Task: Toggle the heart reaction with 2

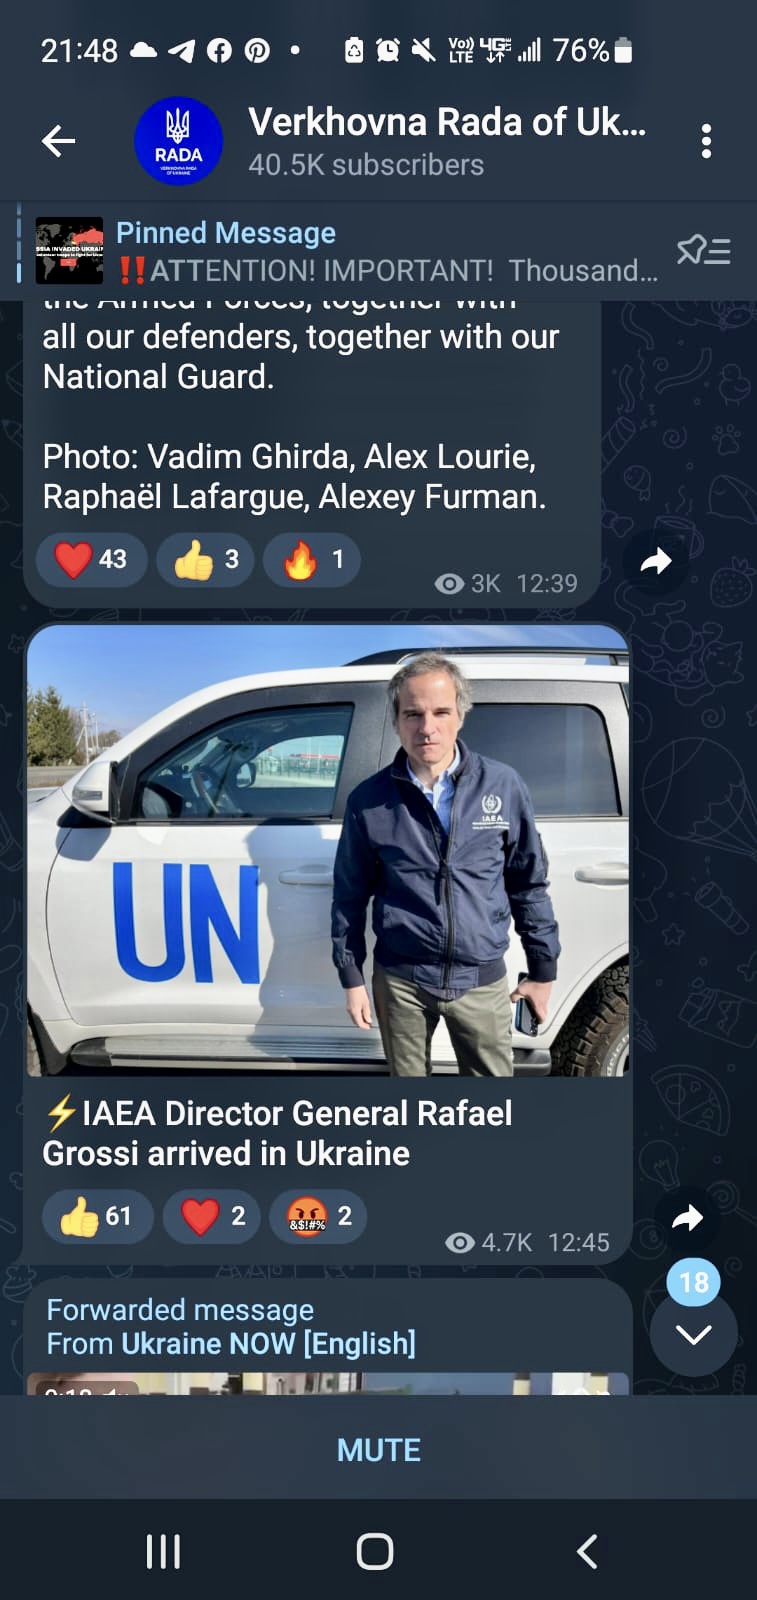Action: pyautogui.click(x=211, y=1216)
